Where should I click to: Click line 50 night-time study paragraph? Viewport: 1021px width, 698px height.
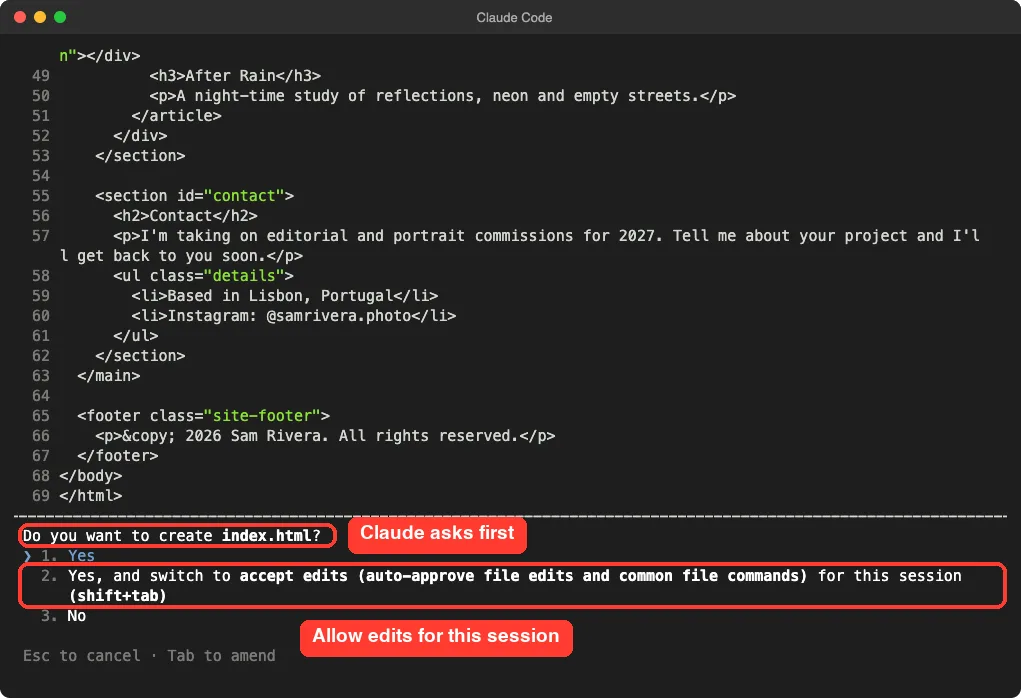pos(443,96)
